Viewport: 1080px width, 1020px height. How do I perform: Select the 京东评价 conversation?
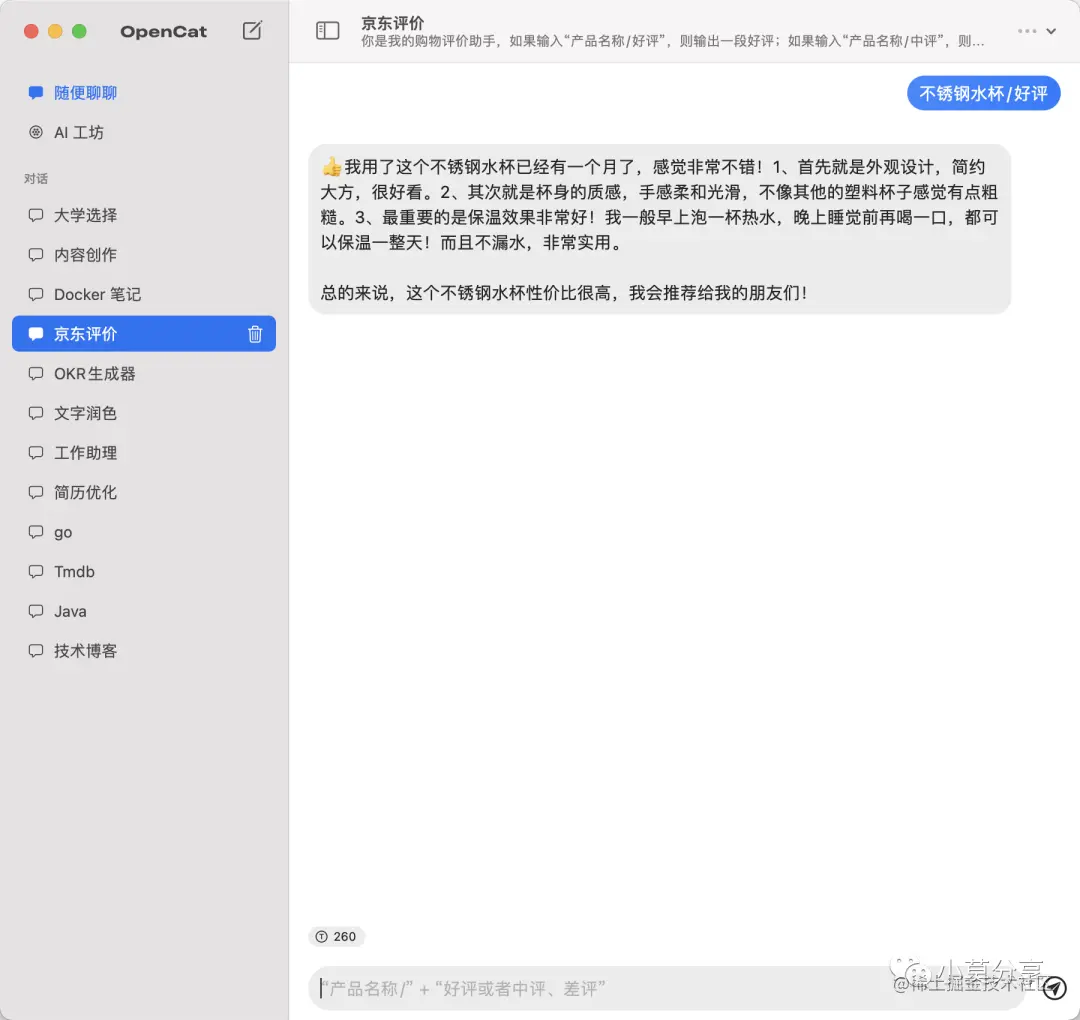[144, 334]
